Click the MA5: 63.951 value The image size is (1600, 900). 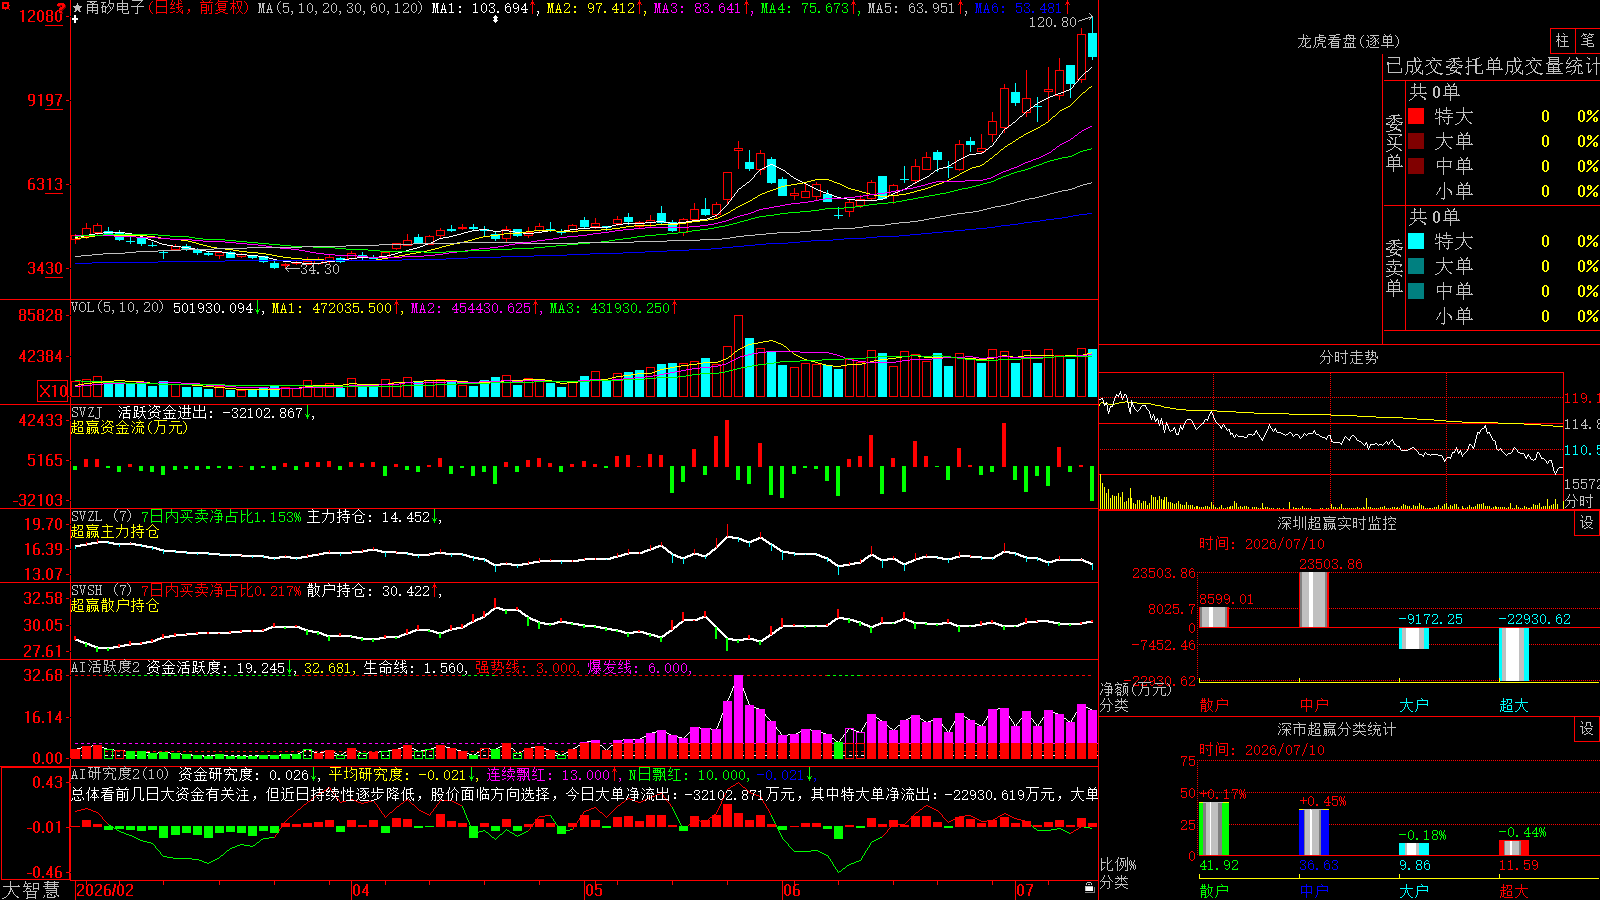(x=915, y=8)
